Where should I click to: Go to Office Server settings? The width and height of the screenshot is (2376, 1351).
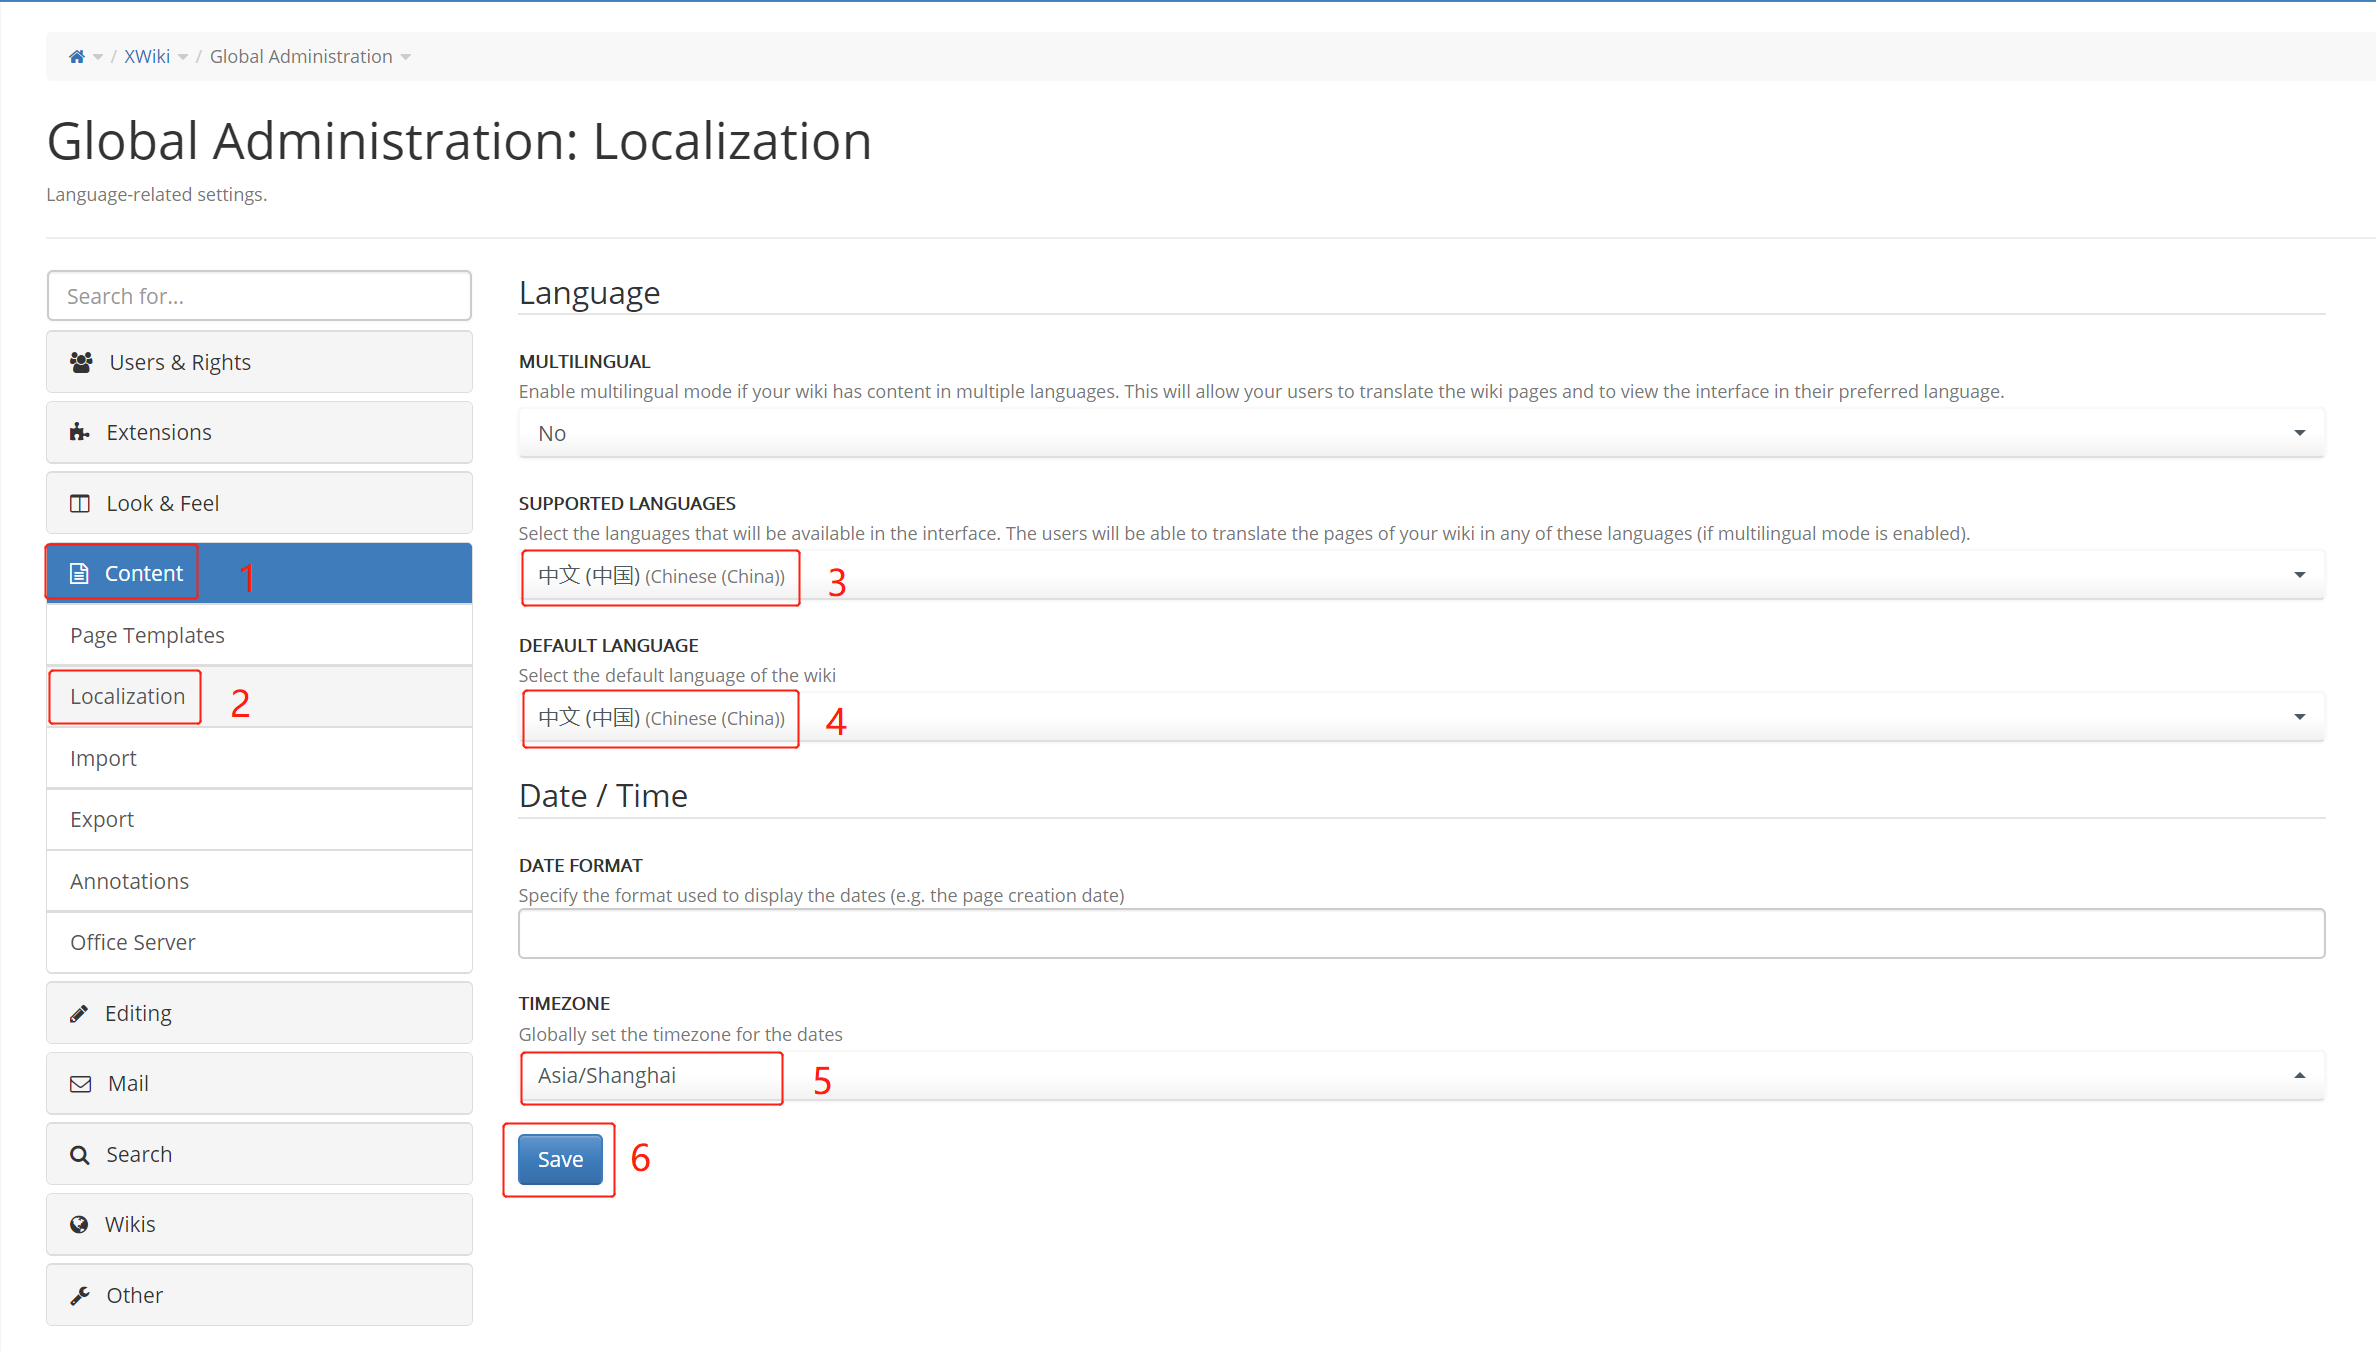tap(132, 942)
